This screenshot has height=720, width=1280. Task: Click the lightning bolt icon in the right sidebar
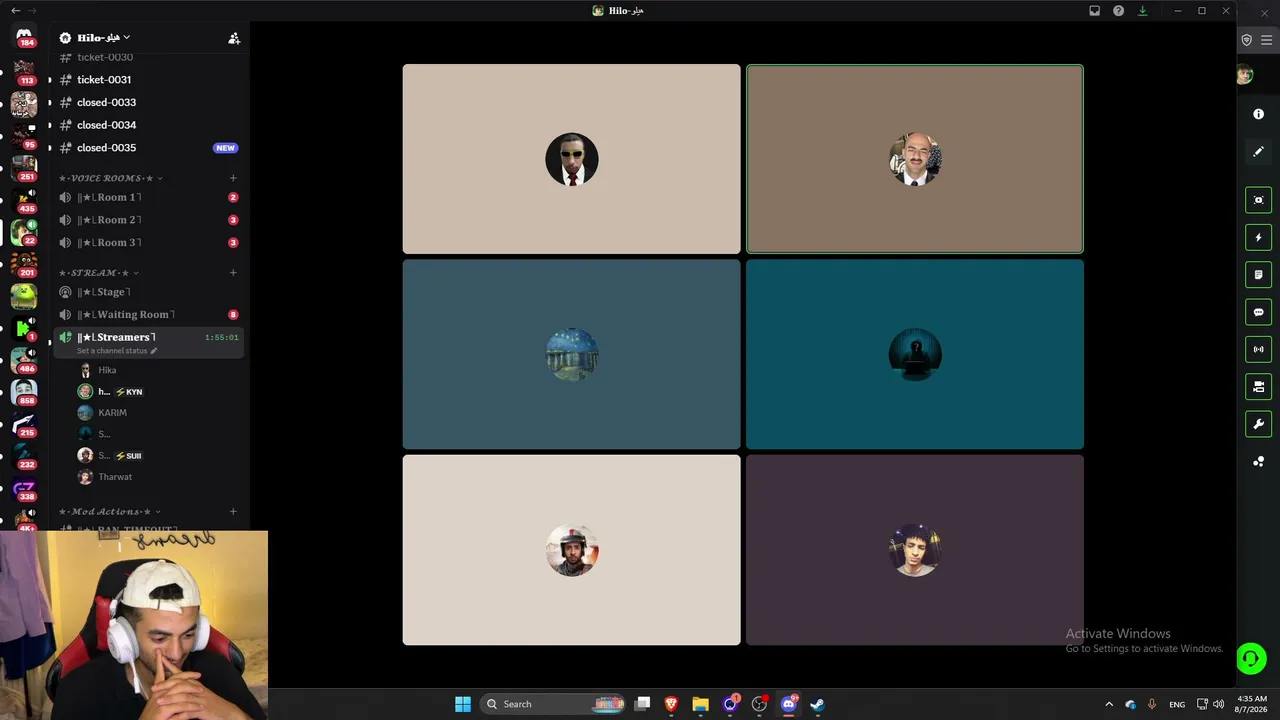[1258, 237]
